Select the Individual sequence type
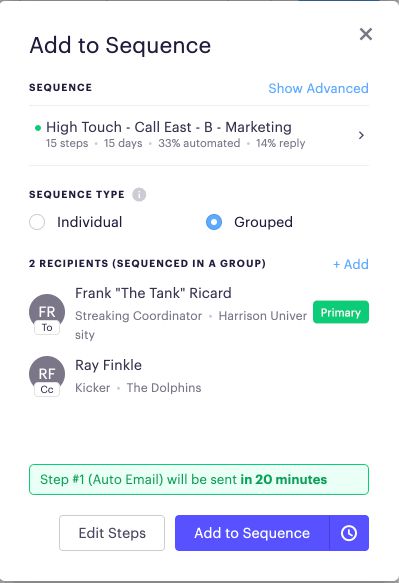 click(37, 222)
